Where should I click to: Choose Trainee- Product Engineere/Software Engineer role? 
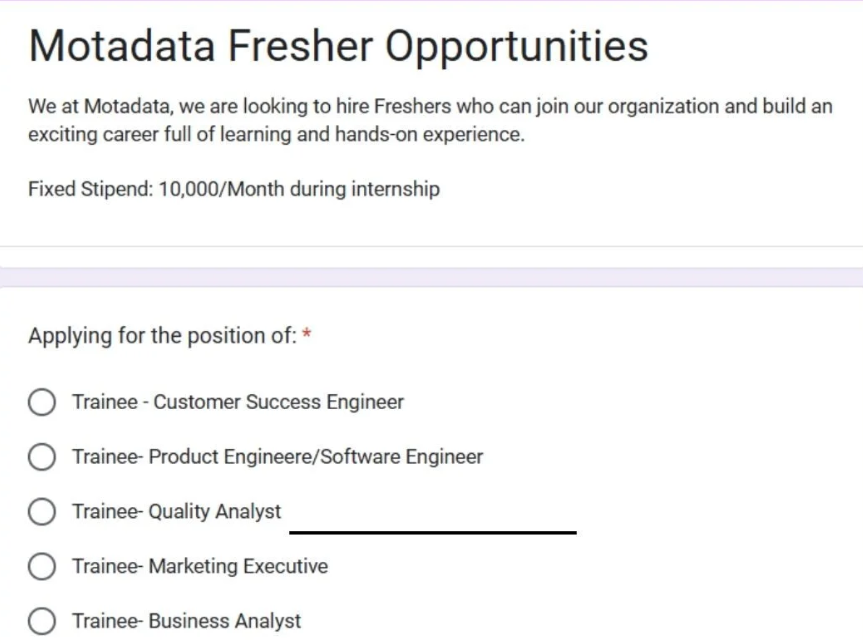41,457
